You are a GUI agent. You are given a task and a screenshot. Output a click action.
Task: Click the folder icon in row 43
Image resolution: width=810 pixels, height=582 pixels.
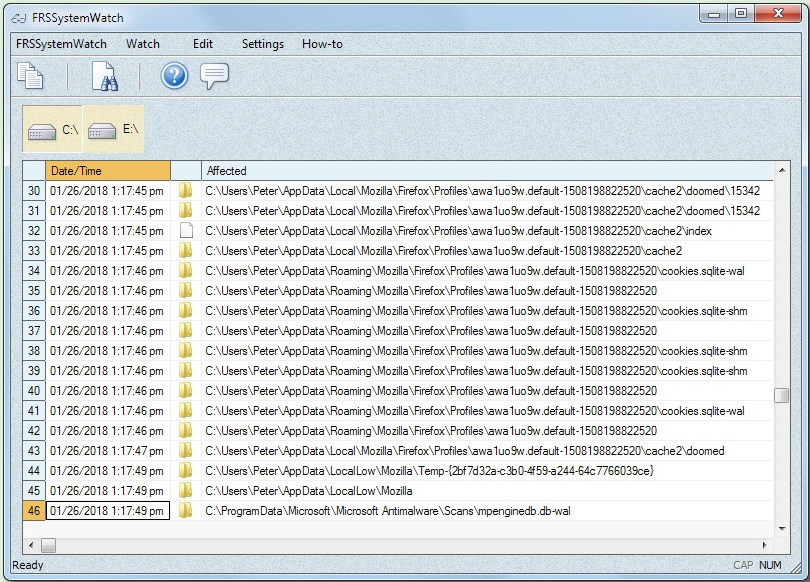(186, 451)
